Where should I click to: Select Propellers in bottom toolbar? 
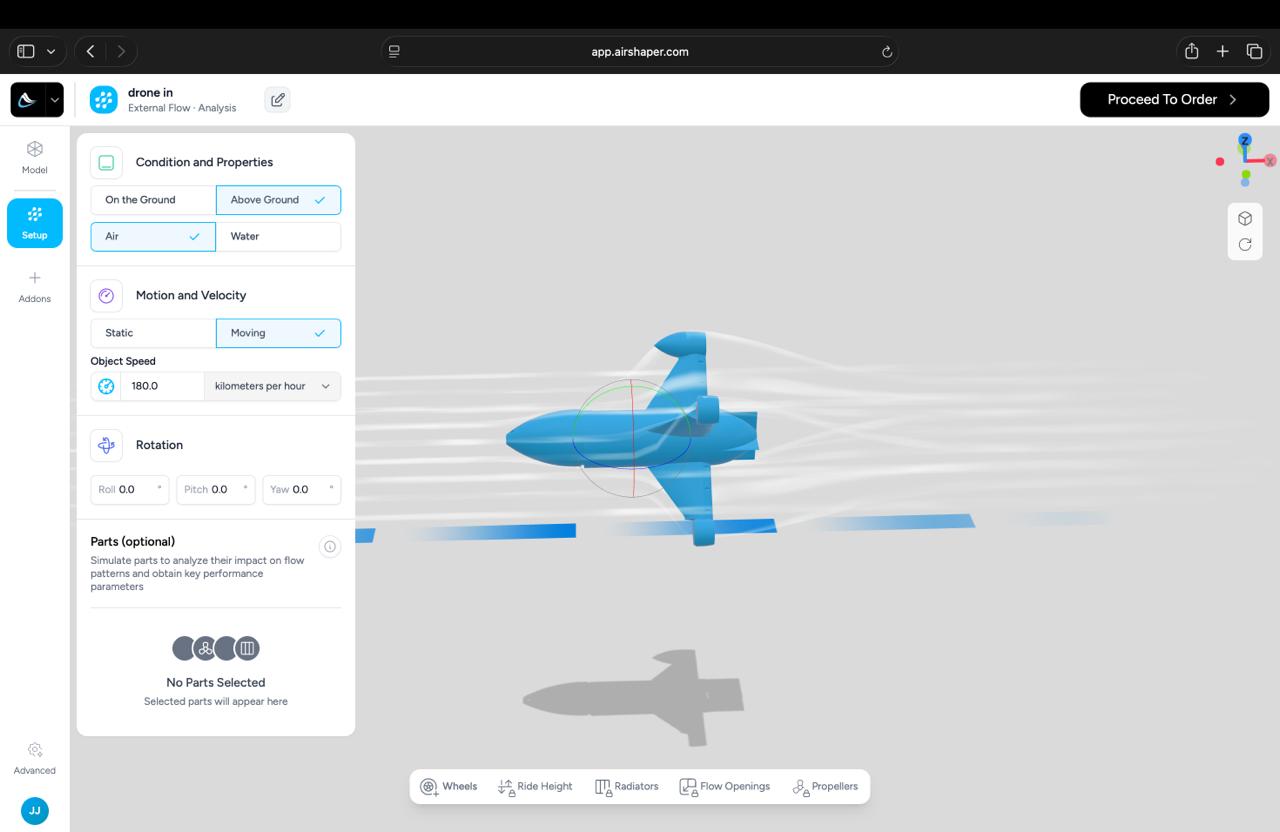pyautogui.click(x=825, y=787)
